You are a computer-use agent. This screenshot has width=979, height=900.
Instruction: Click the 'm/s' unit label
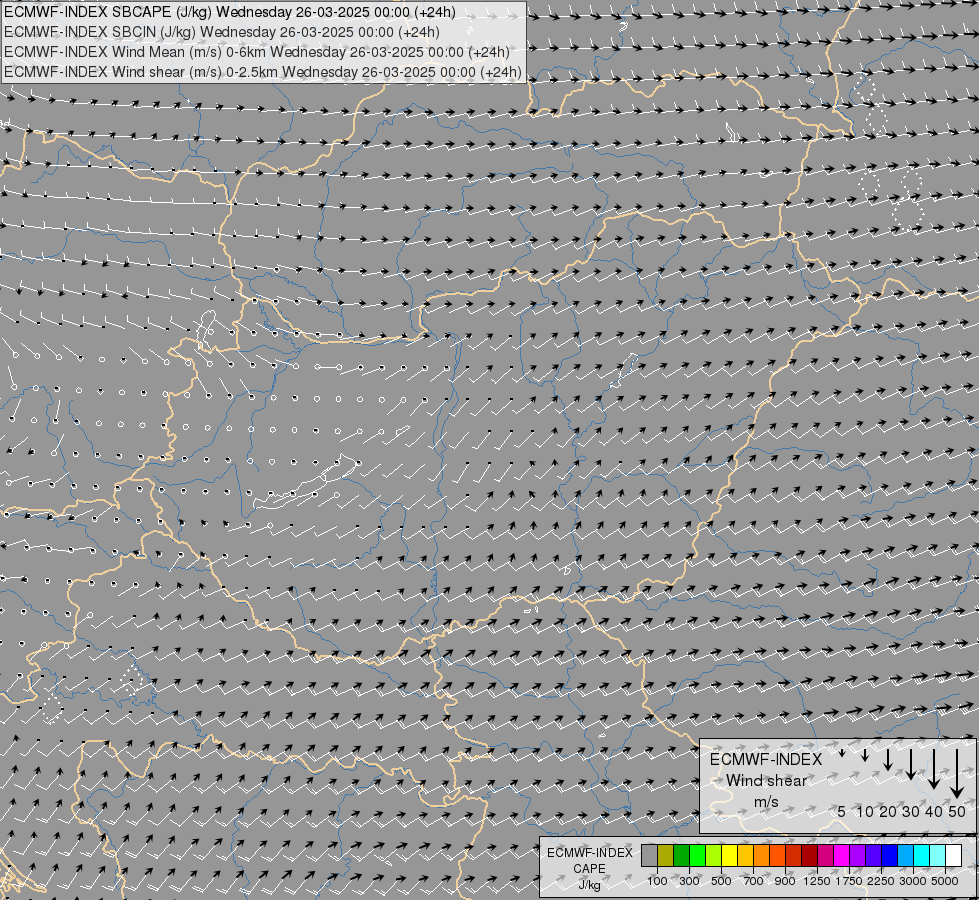point(766,802)
